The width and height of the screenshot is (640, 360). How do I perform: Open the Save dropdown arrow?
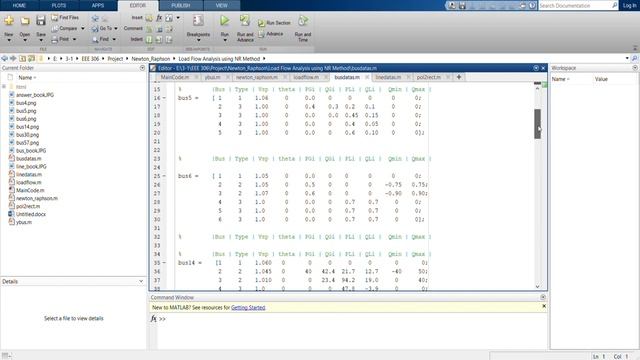[41, 40]
